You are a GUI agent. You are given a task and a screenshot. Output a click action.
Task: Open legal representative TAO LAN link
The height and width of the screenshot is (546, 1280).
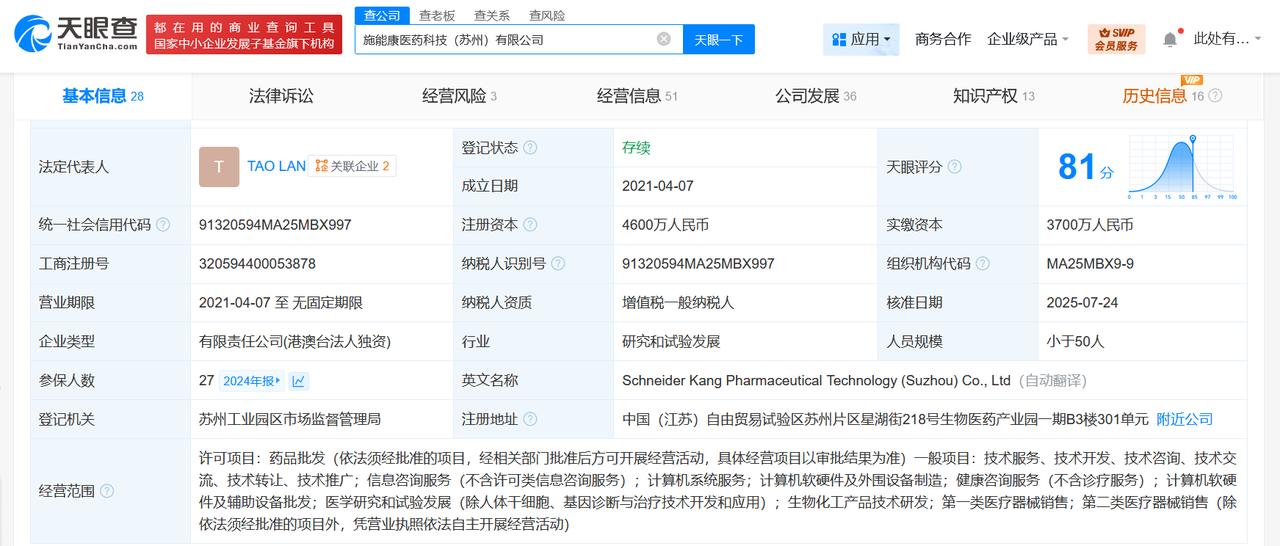pyautogui.click(x=277, y=166)
